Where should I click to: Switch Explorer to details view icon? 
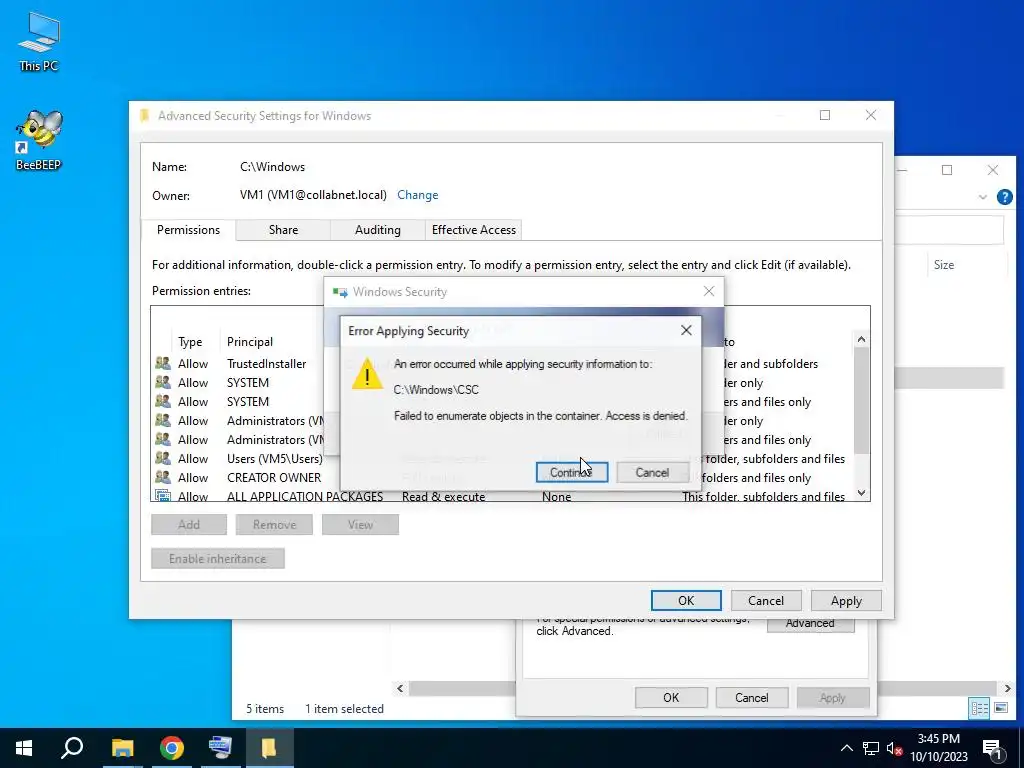979,708
